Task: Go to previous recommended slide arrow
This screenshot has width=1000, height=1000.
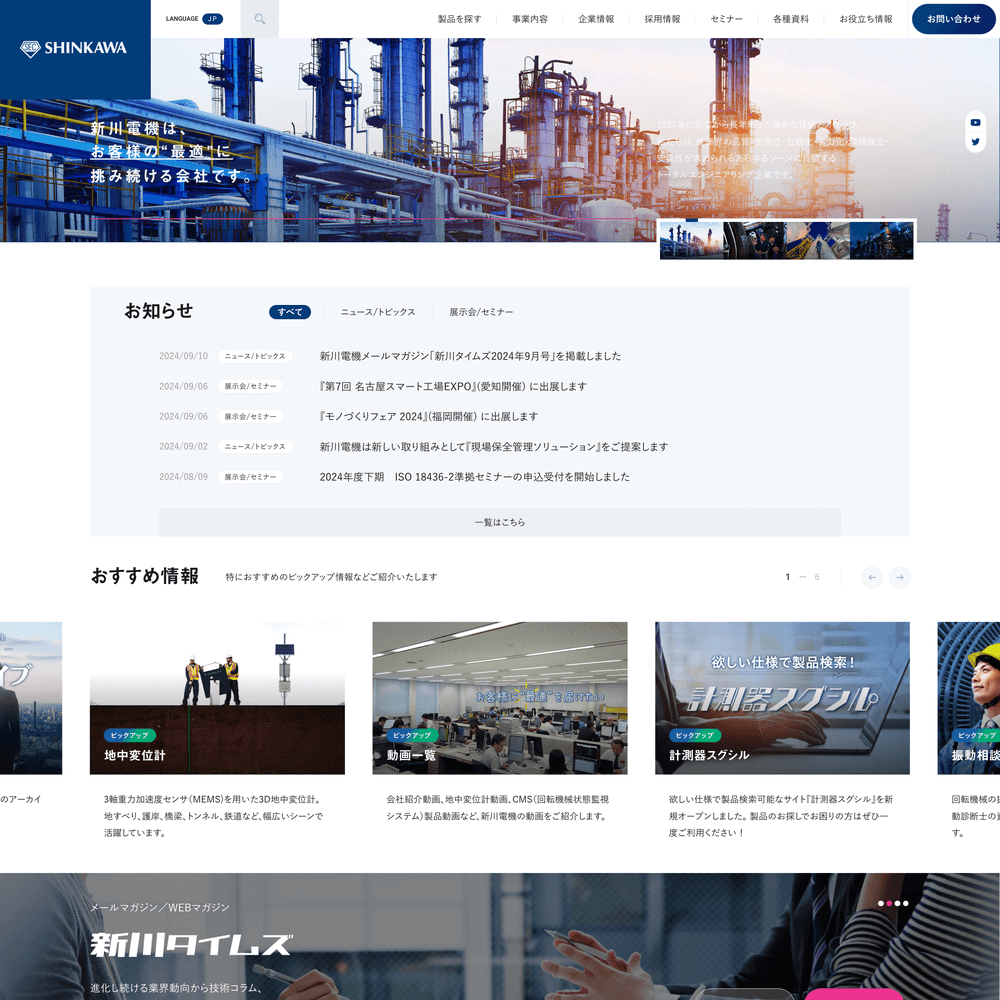Action: pos(872,577)
